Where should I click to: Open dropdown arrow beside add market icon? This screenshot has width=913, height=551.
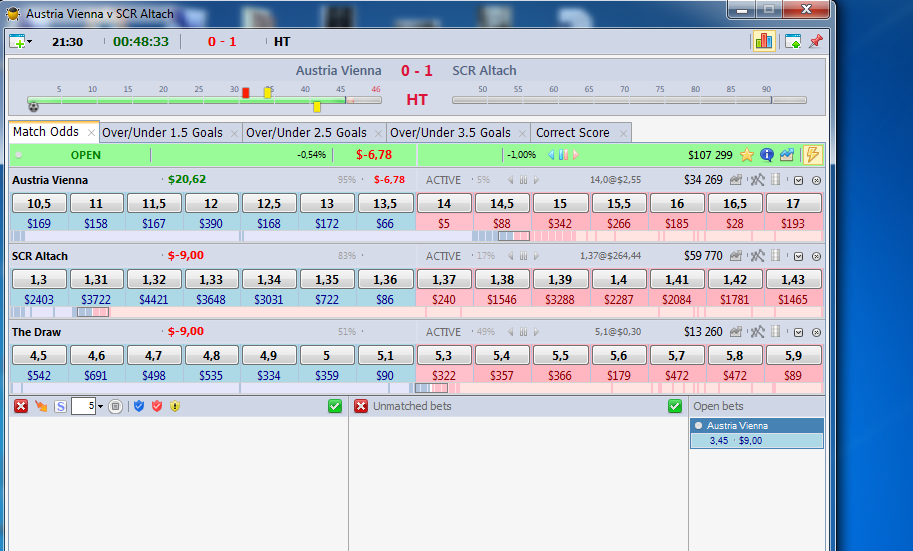[30, 42]
